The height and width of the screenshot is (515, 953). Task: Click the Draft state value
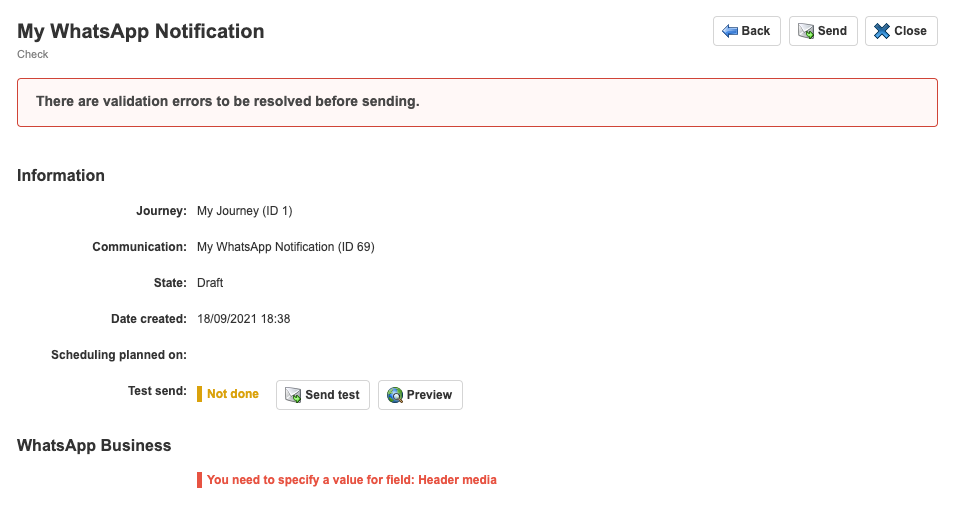(210, 283)
